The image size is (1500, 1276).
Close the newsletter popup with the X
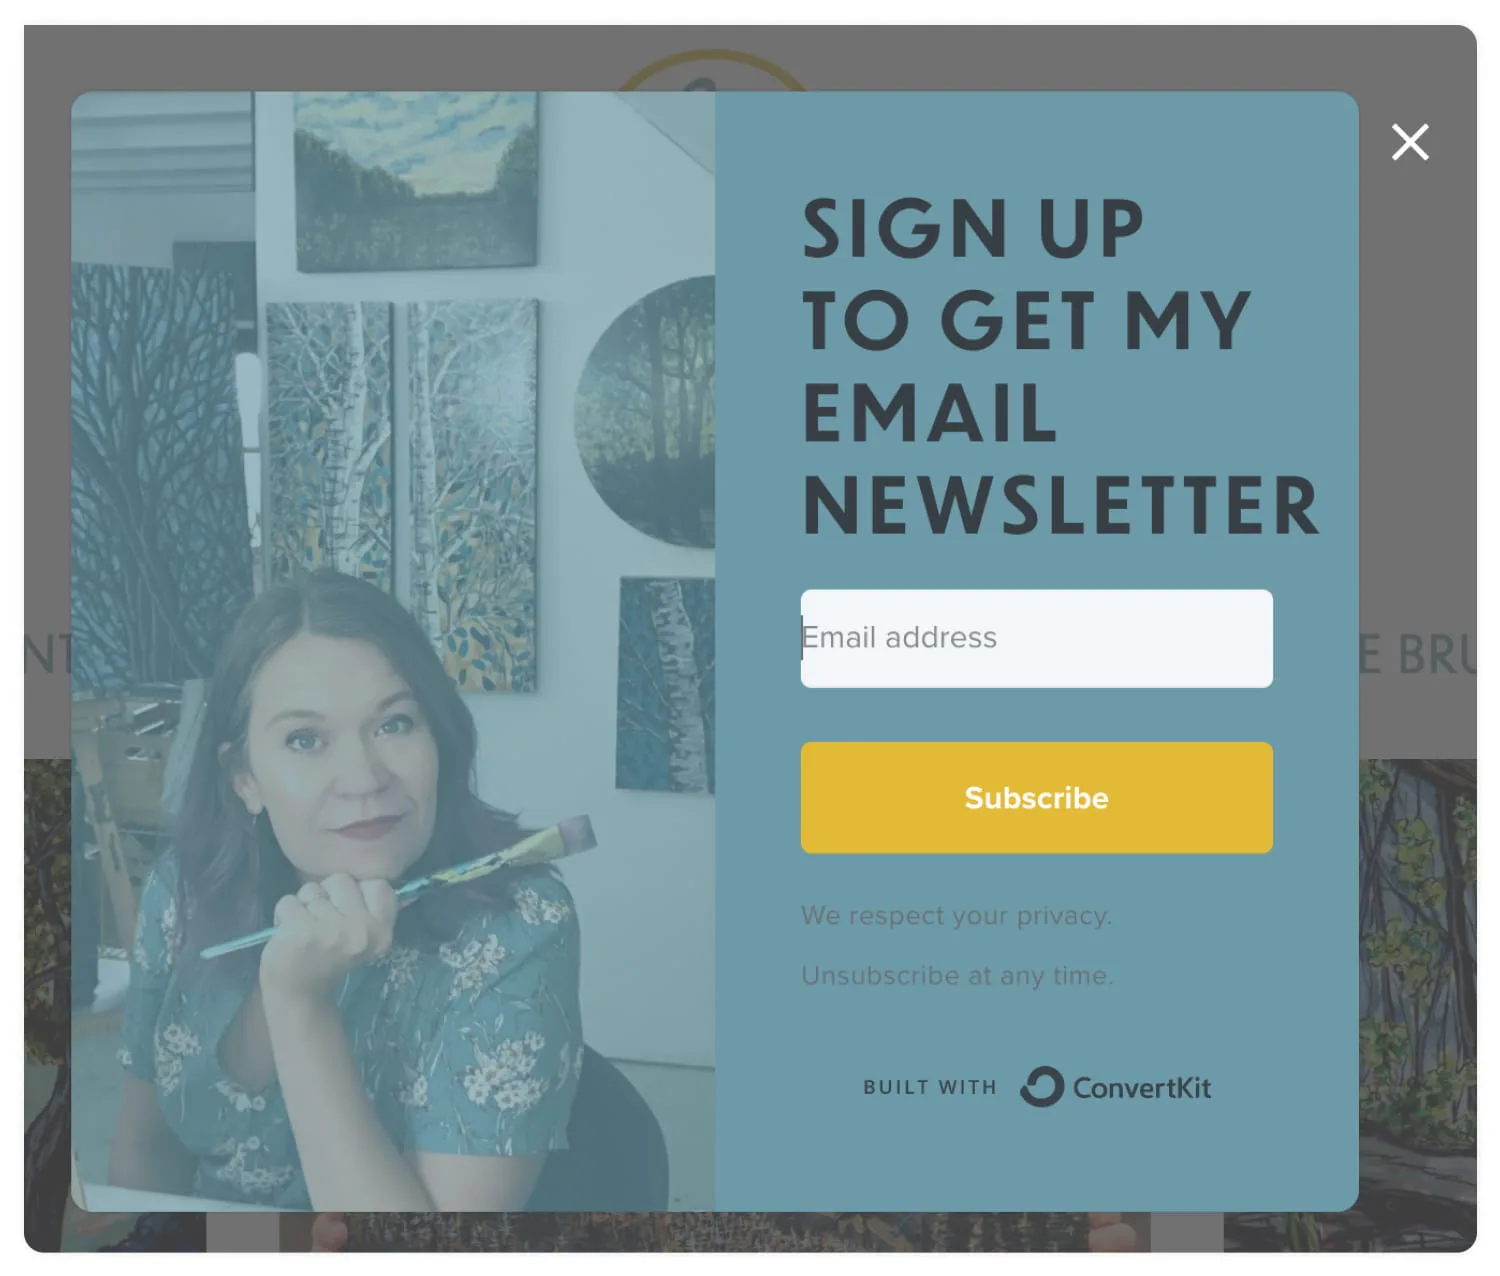[1410, 142]
